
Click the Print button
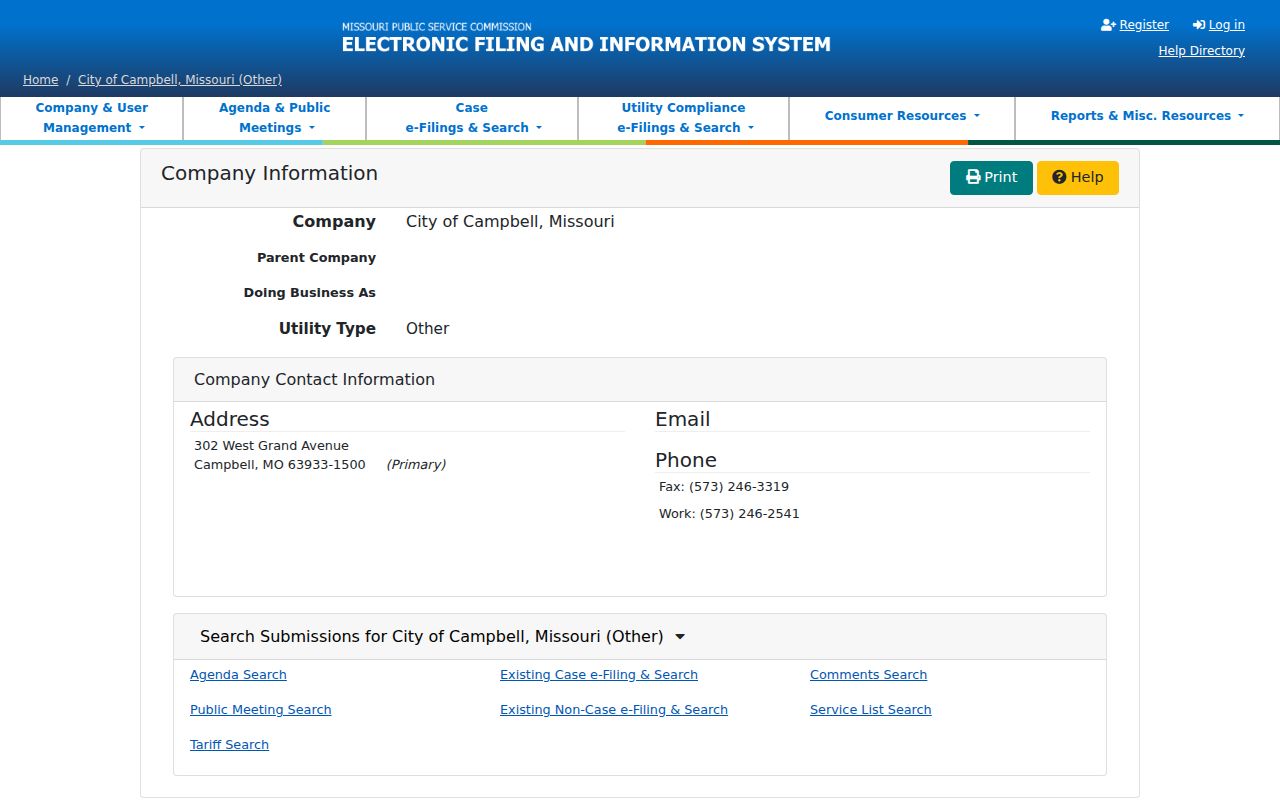point(991,178)
